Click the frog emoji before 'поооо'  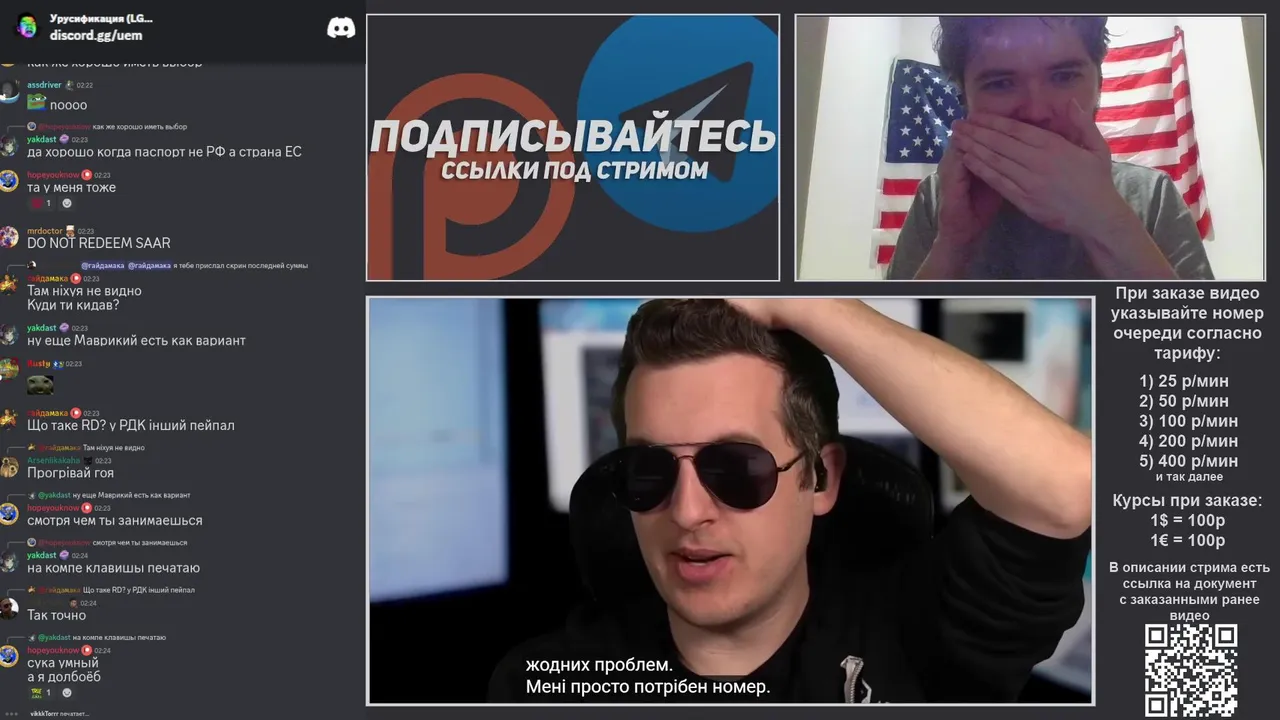[x=36, y=102]
